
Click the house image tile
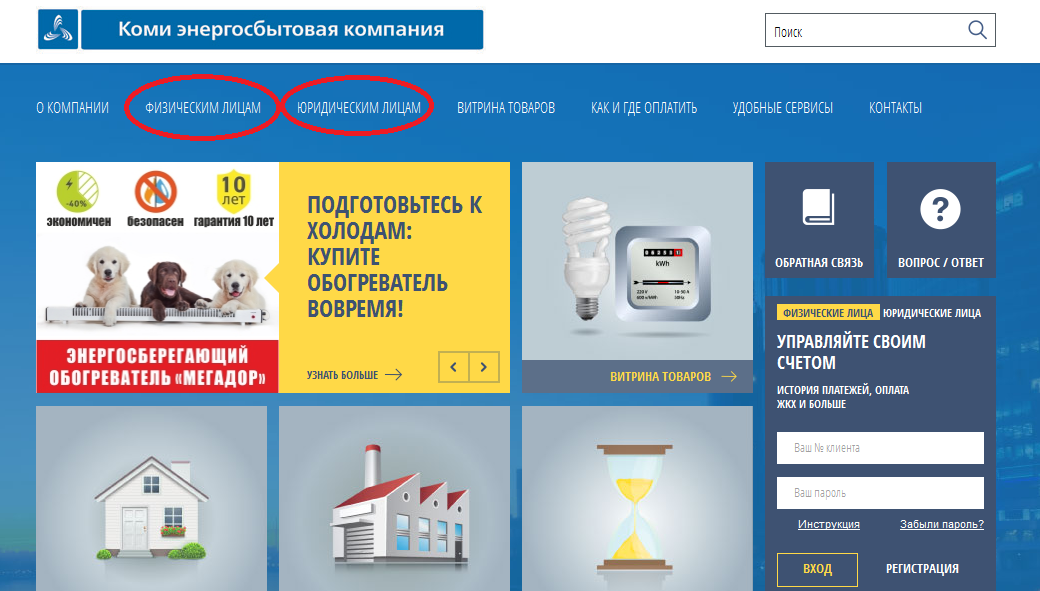tap(151, 498)
